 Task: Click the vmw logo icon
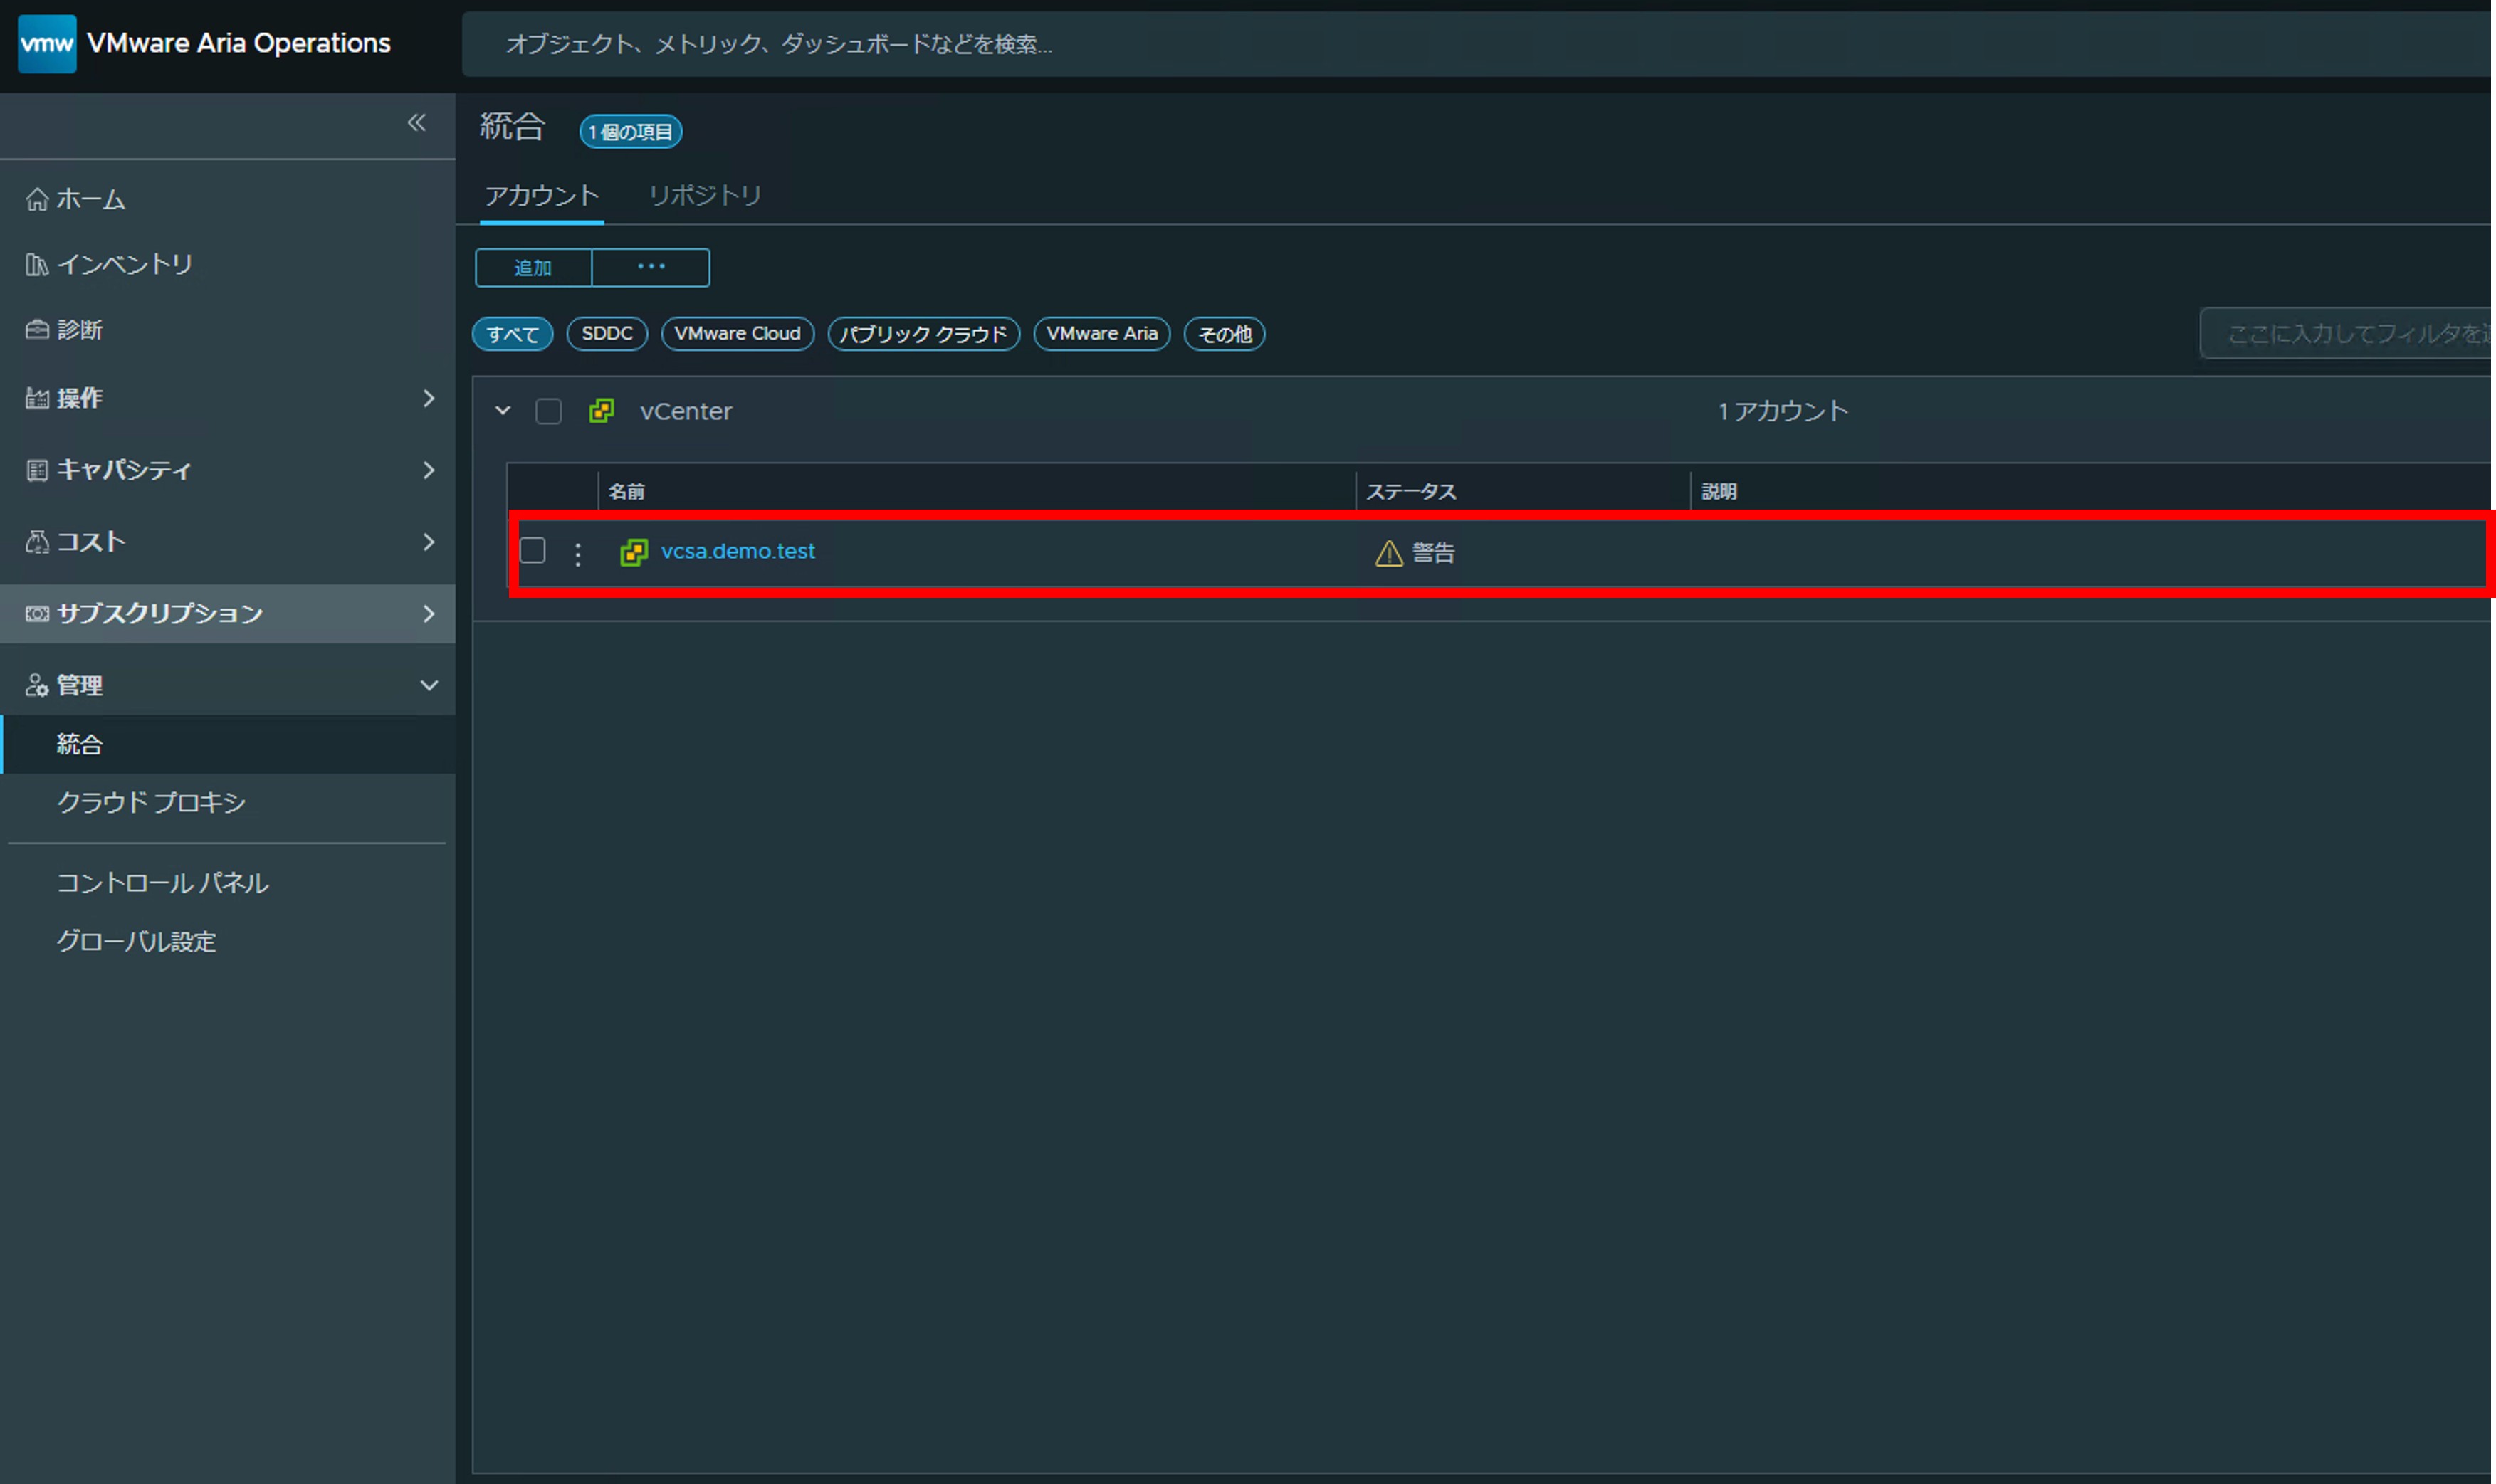47,44
